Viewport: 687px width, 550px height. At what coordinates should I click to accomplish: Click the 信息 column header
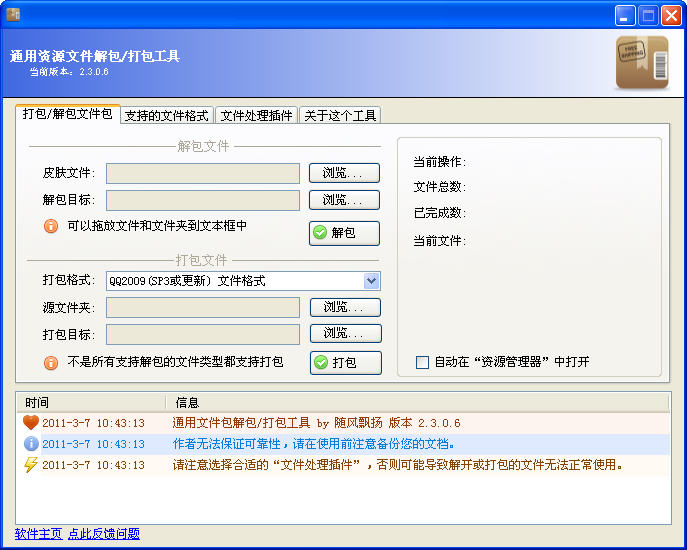pyautogui.click(x=418, y=402)
